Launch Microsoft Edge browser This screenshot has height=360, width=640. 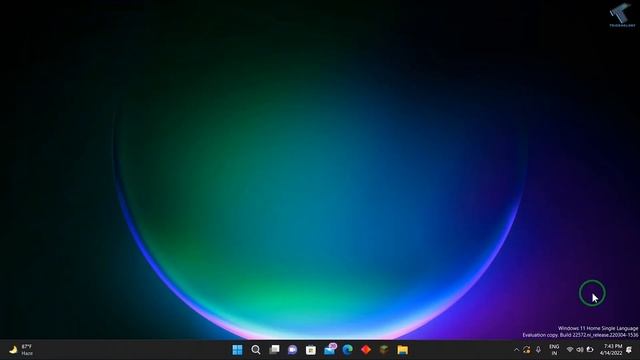point(348,350)
